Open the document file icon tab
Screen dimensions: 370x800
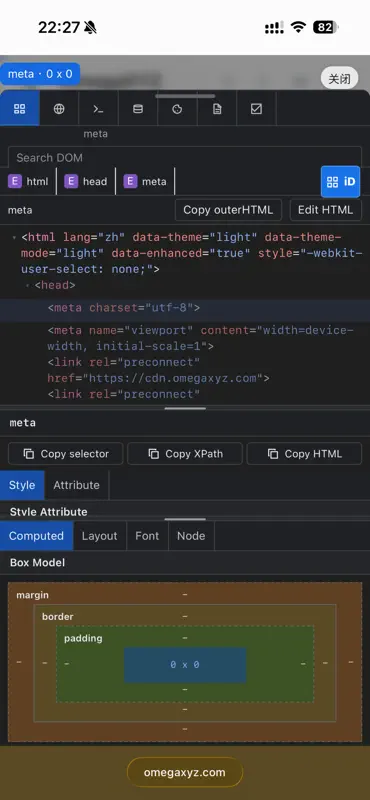217,108
